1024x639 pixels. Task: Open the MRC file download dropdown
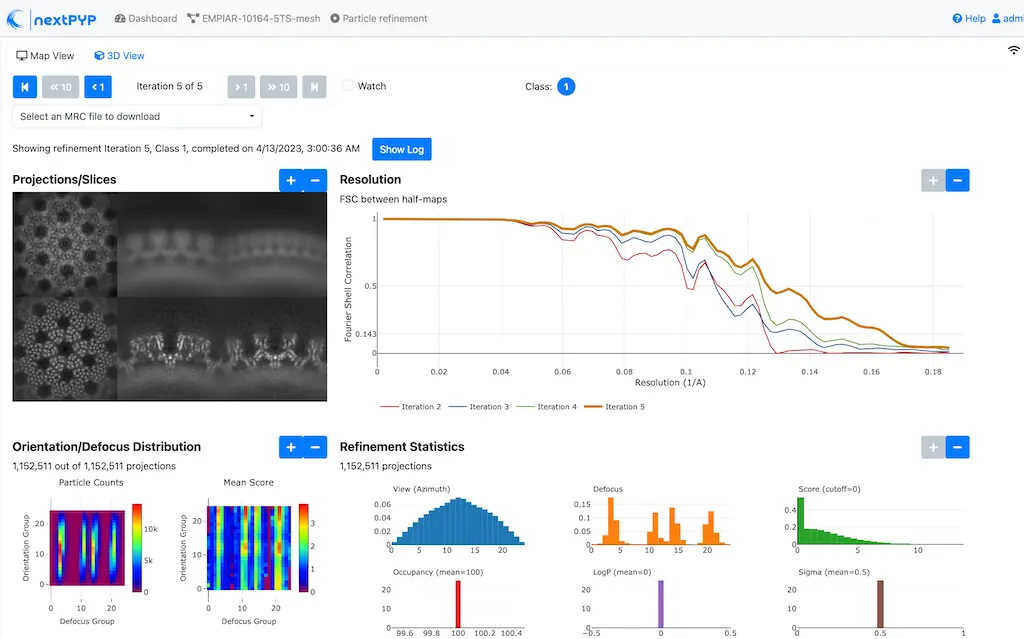137,117
